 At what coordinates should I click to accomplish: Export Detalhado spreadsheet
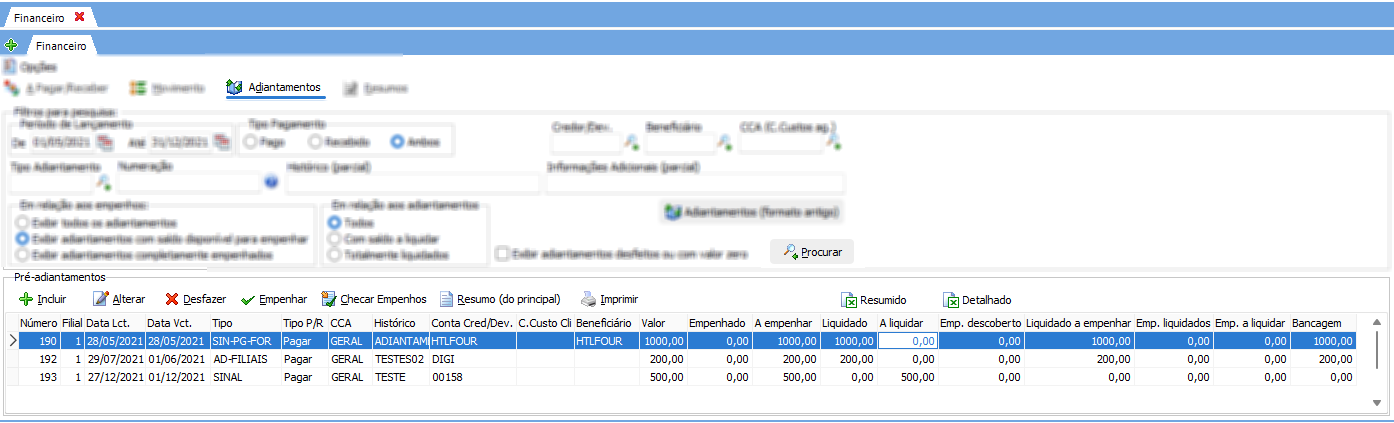pyautogui.click(x=977, y=299)
